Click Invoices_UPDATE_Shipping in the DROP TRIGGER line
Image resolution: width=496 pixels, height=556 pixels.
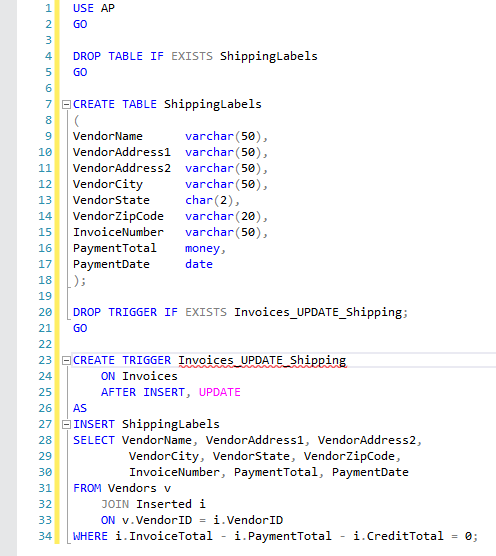click(318, 312)
